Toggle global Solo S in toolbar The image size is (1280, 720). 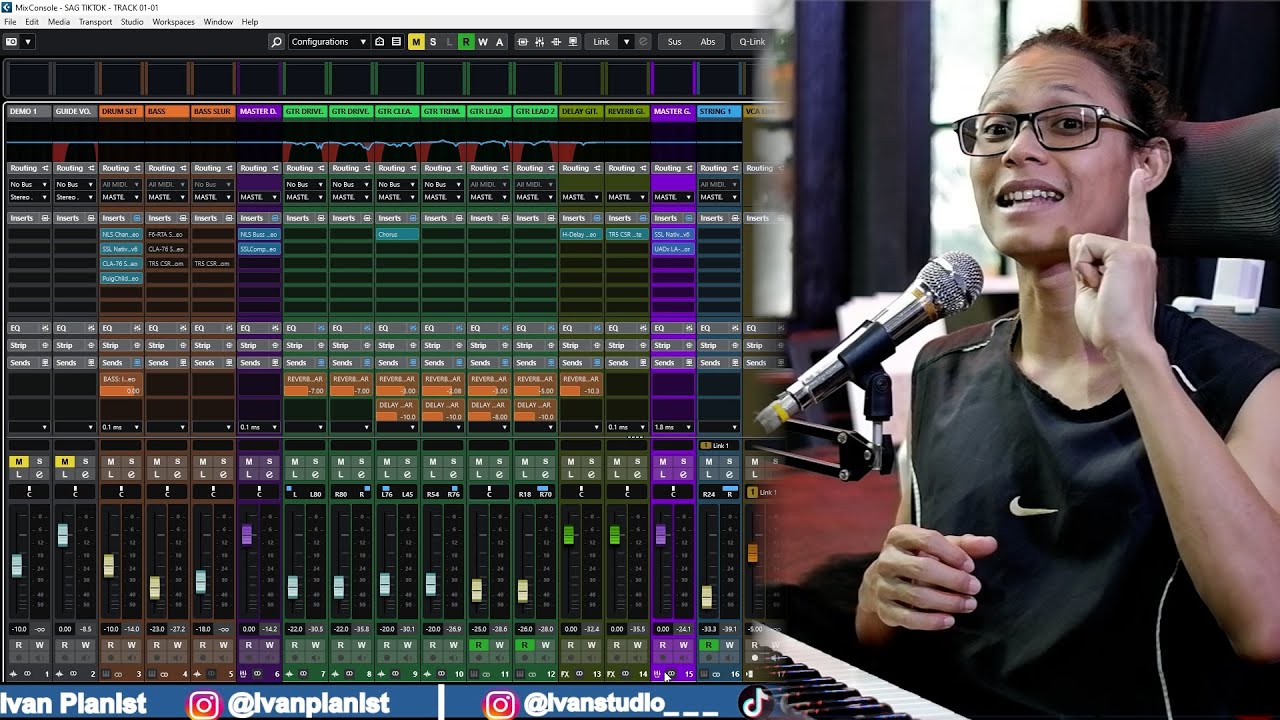(x=433, y=42)
